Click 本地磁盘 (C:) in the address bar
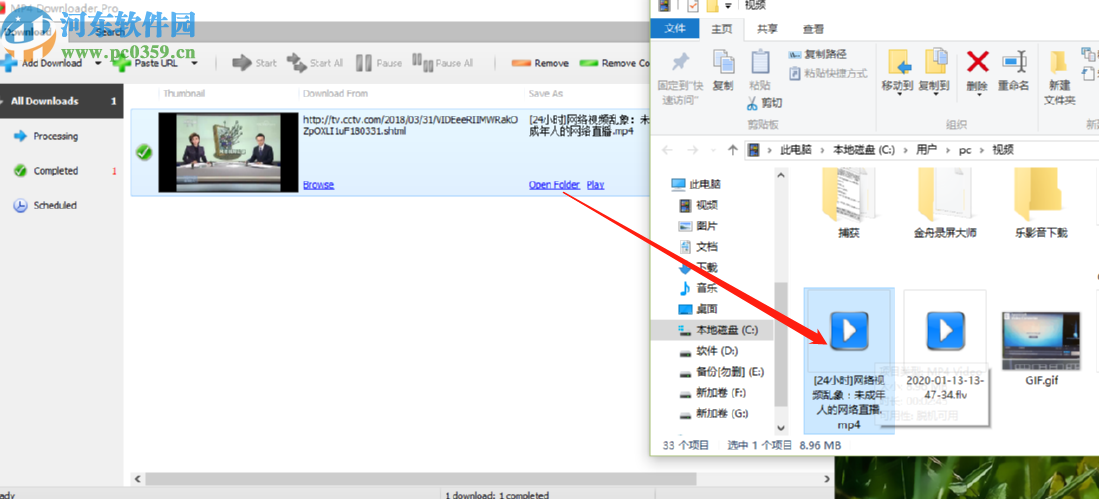The image size is (1099, 499). (x=864, y=150)
